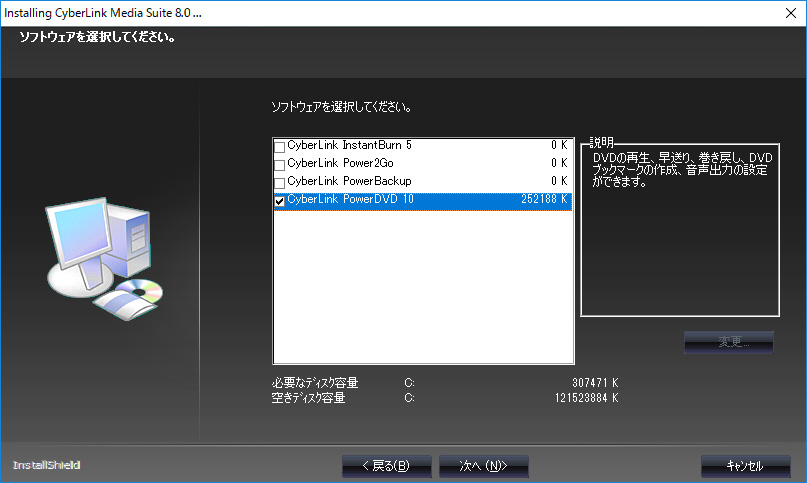This screenshot has width=807, height=483.
Task: Select the CyberLink PowerDVD 10 row text
Action: point(350,199)
